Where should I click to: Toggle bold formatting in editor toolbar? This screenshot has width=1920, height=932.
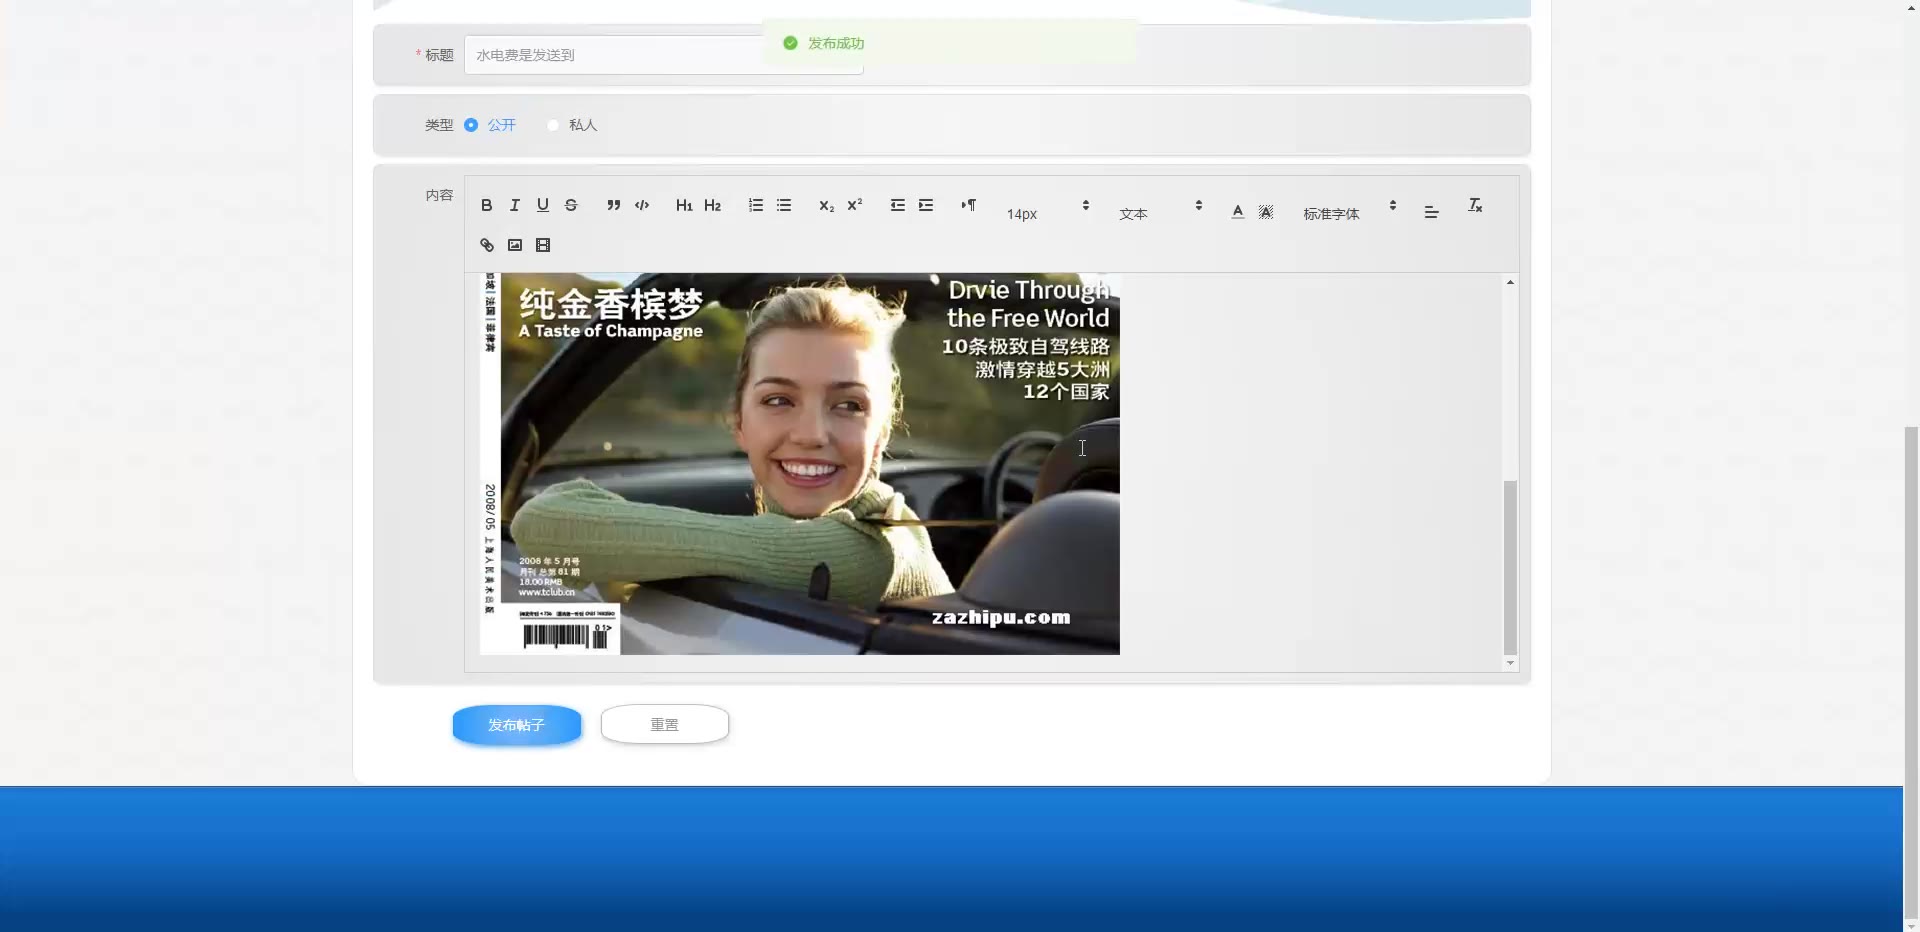(x=486, y=205)
